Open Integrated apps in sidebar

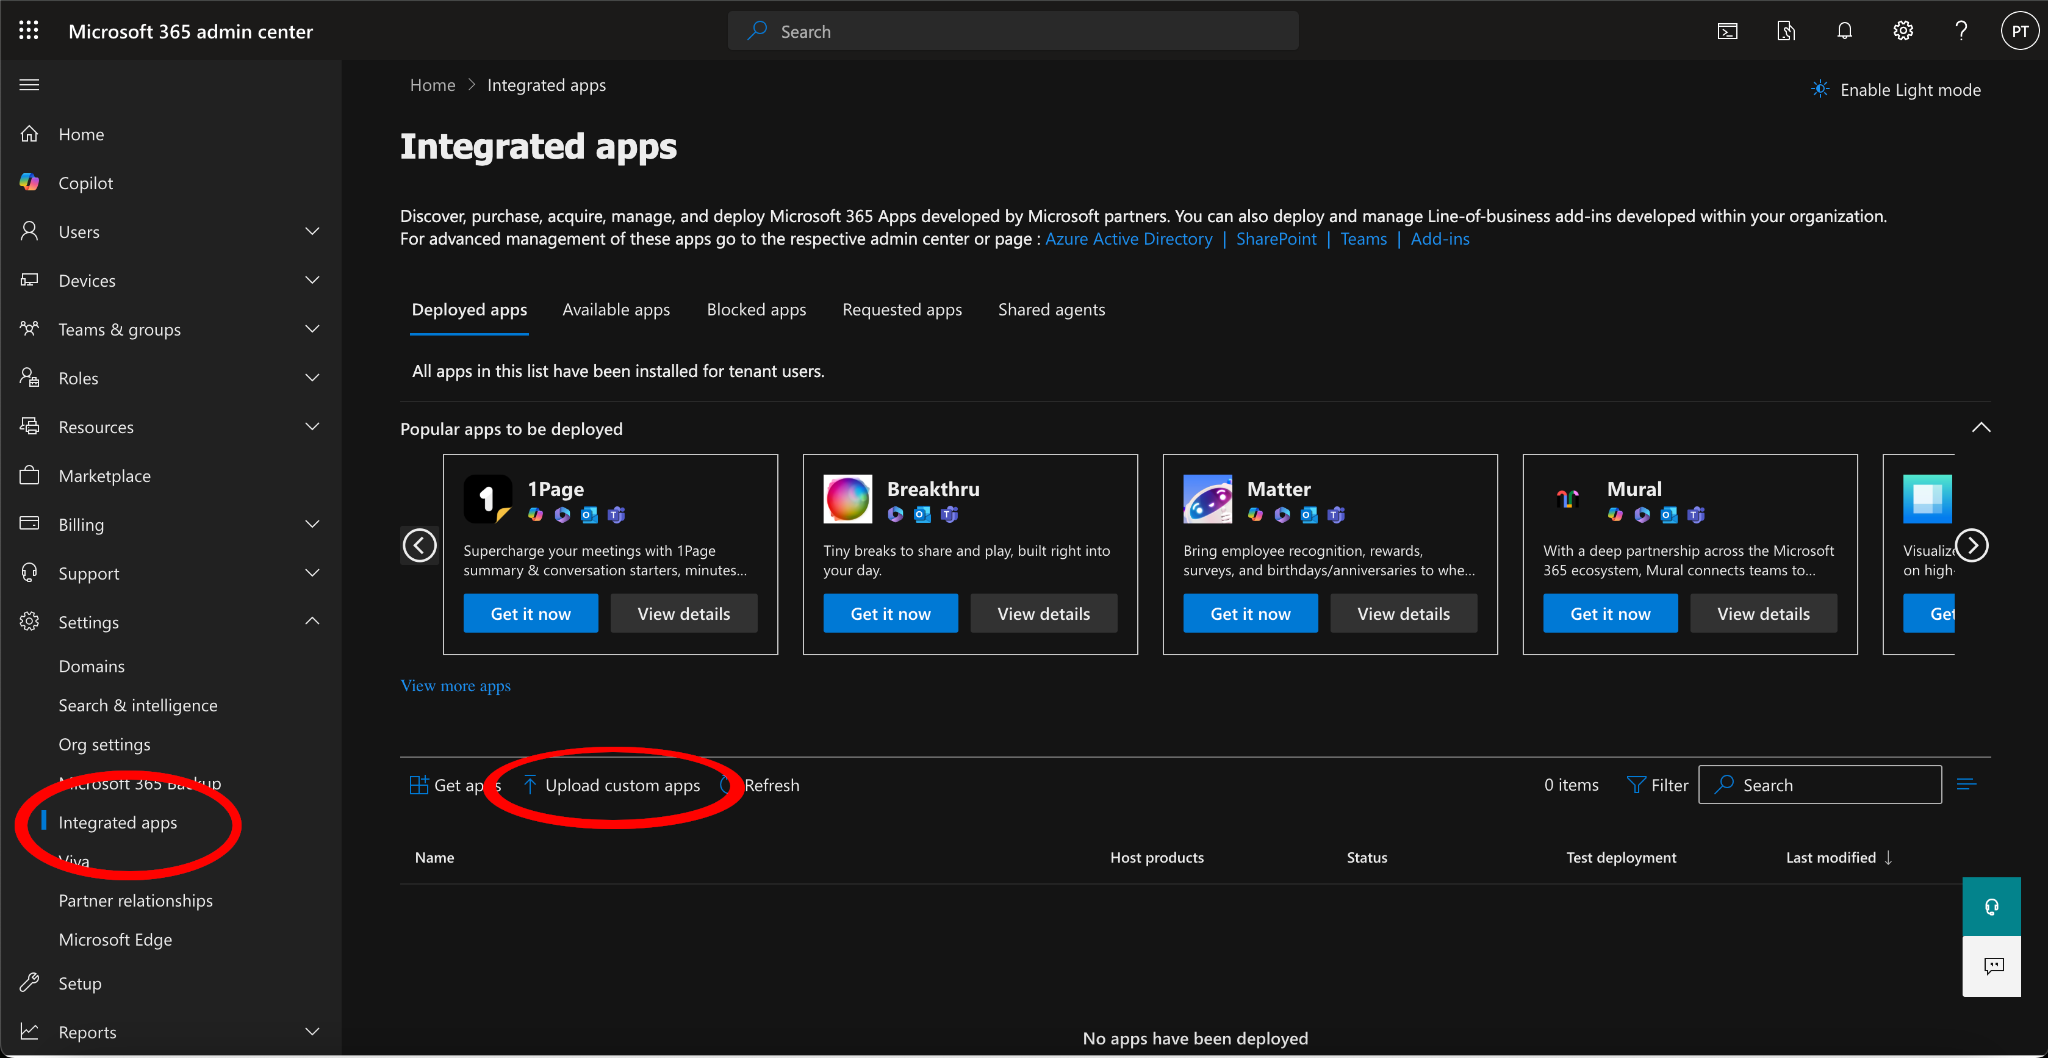point(118,822)
